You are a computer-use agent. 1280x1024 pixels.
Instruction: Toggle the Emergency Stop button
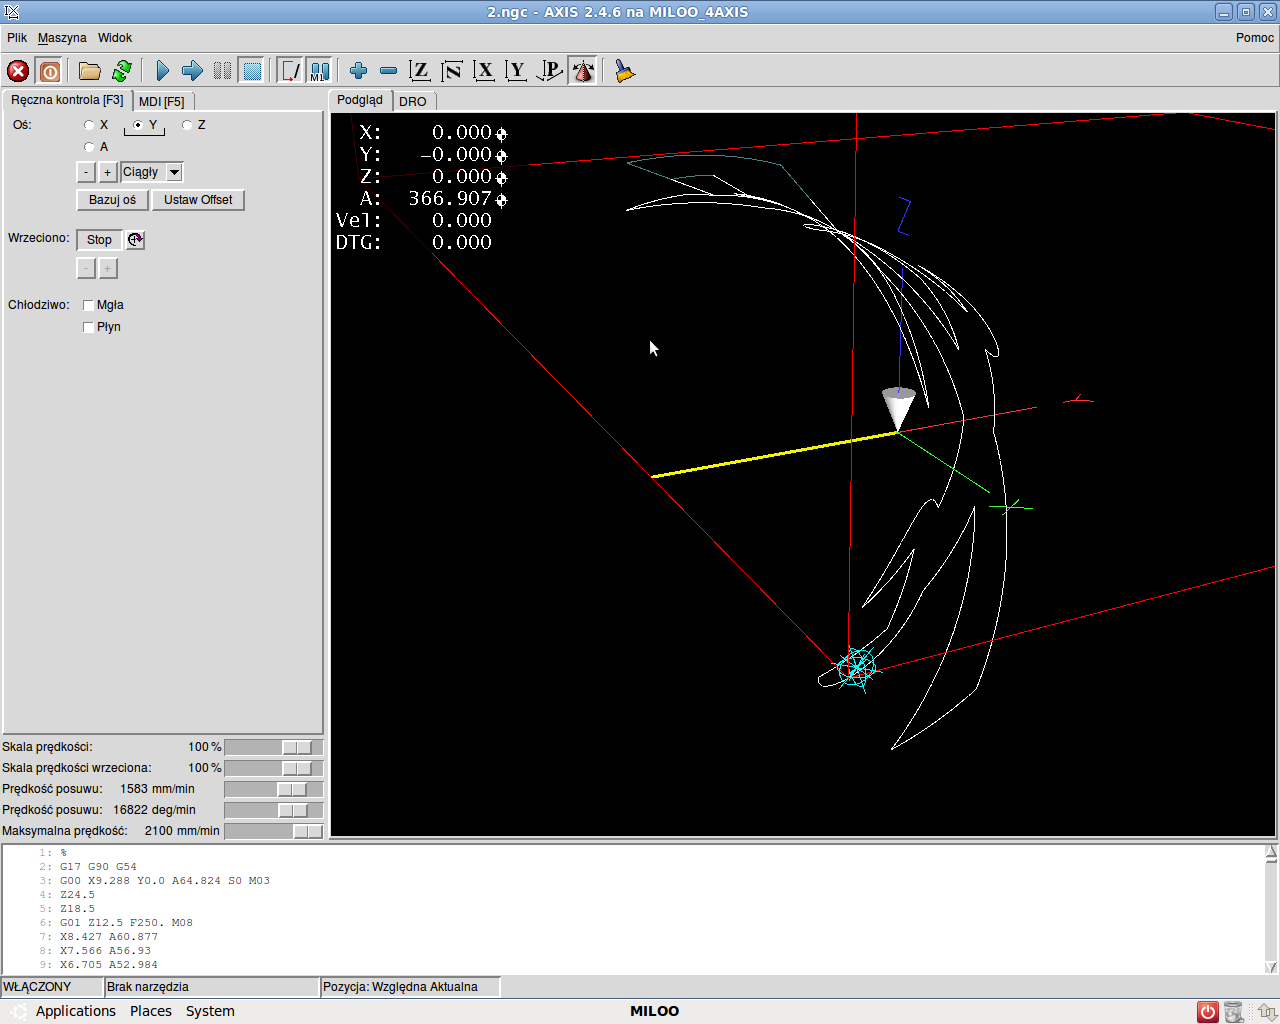point(18,71)
